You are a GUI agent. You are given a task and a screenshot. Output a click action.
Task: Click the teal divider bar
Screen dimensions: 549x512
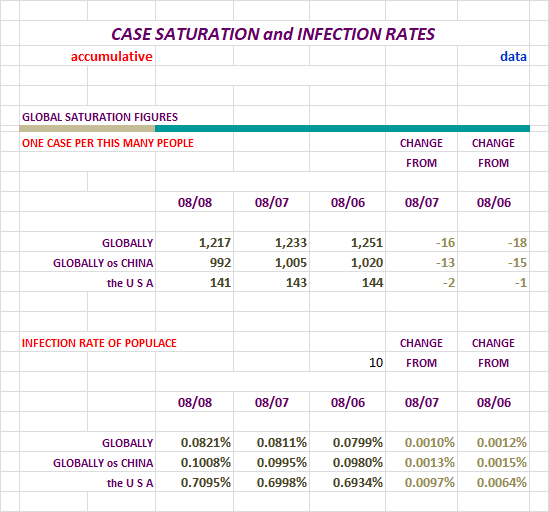342,129
